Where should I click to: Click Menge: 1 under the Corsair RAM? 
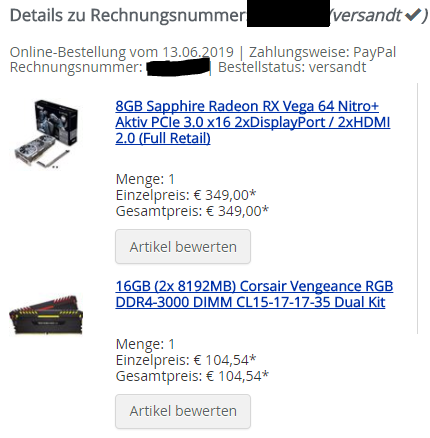pos(145,344)
